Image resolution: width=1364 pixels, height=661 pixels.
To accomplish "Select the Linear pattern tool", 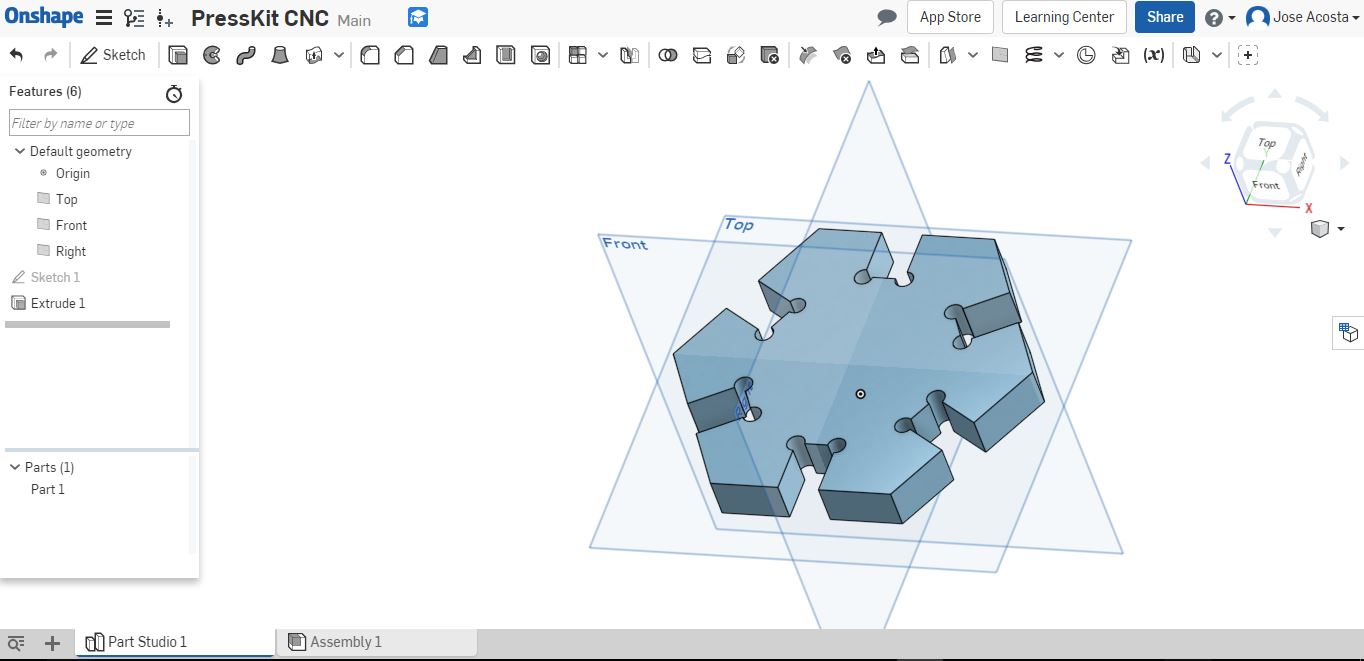I will 578,55.
